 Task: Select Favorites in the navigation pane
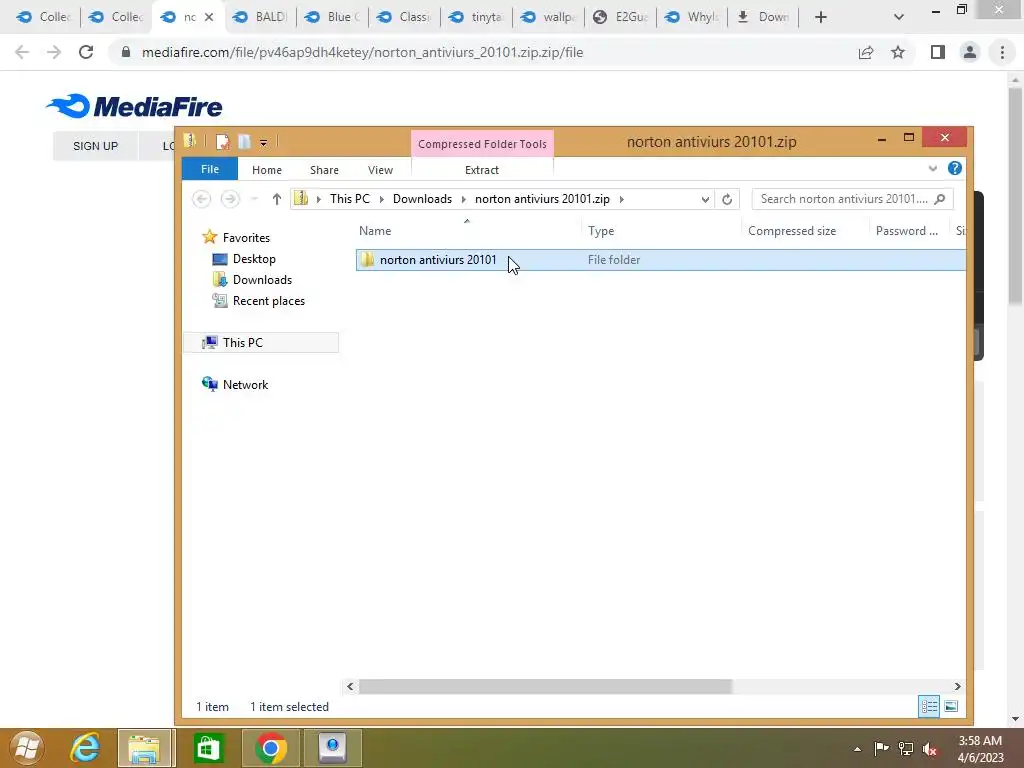tap(246, 238)
